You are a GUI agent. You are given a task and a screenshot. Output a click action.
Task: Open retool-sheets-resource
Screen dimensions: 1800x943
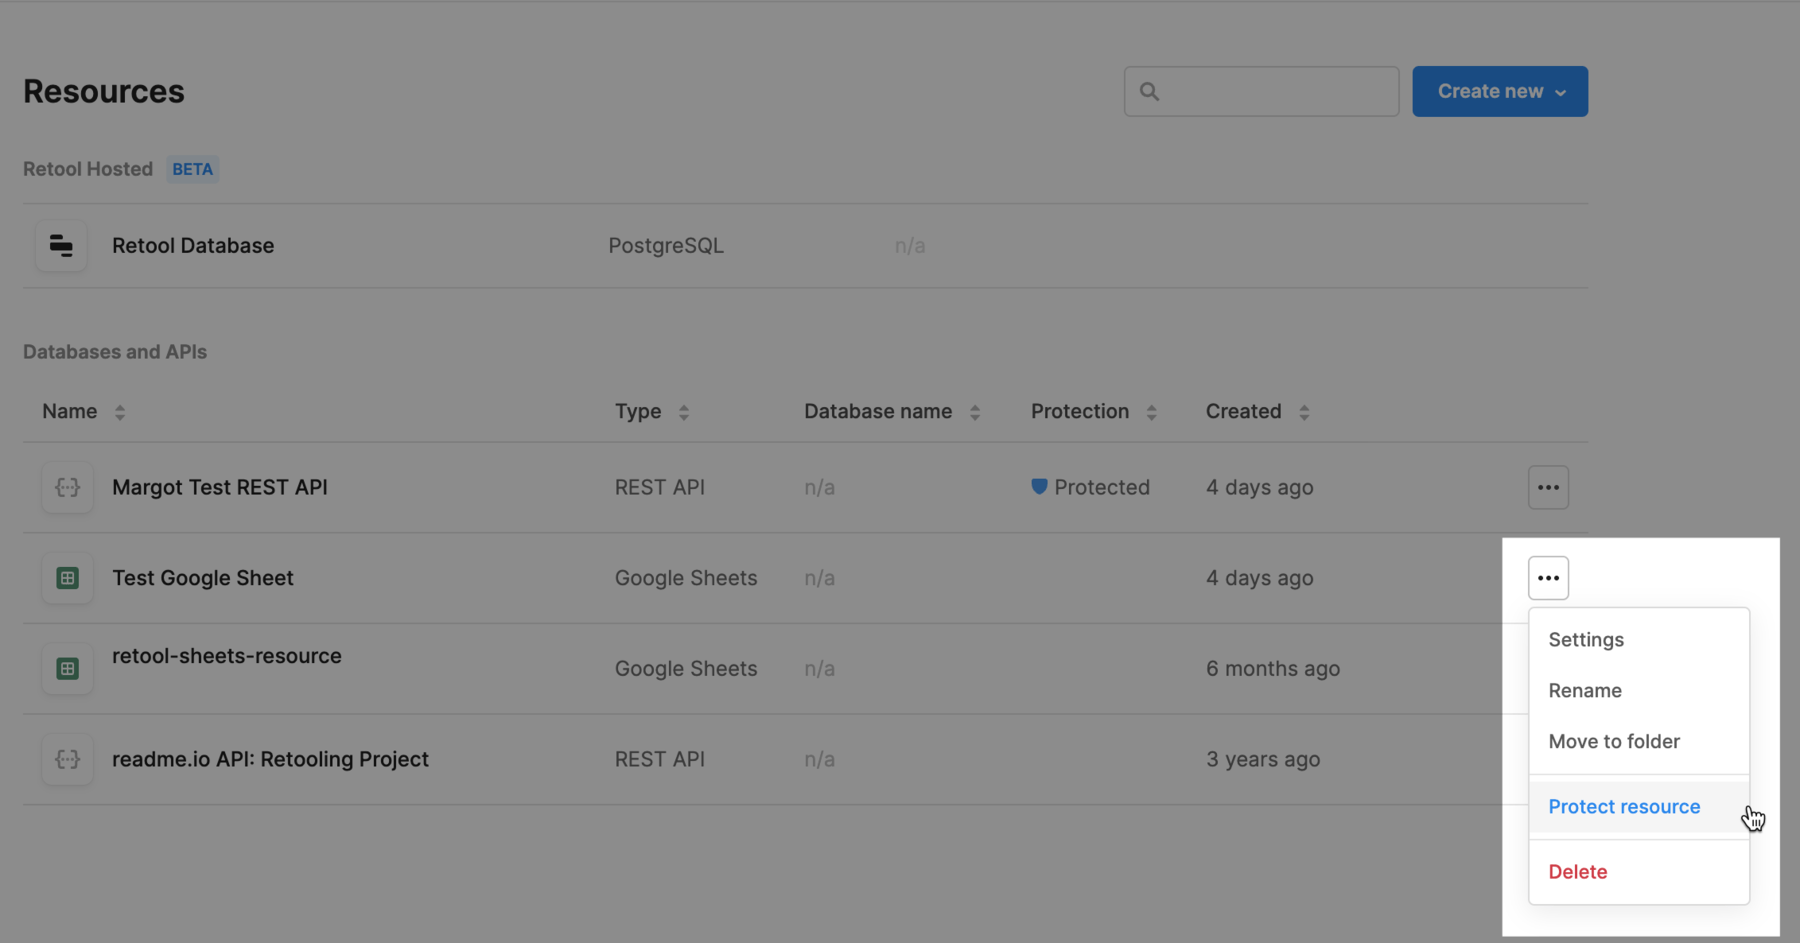pyautogui.click(x=227, y=656)
